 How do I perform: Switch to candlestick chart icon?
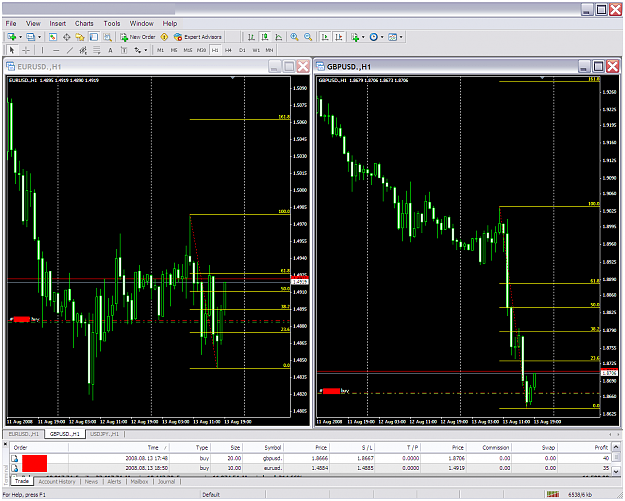click(x=265, y=37)
